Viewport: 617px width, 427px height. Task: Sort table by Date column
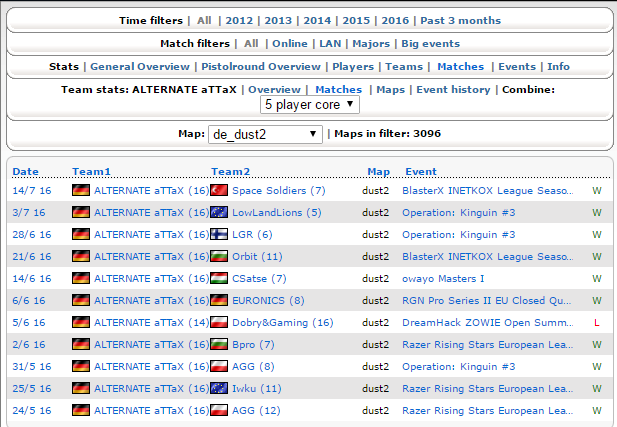click(x=25, y=172)
